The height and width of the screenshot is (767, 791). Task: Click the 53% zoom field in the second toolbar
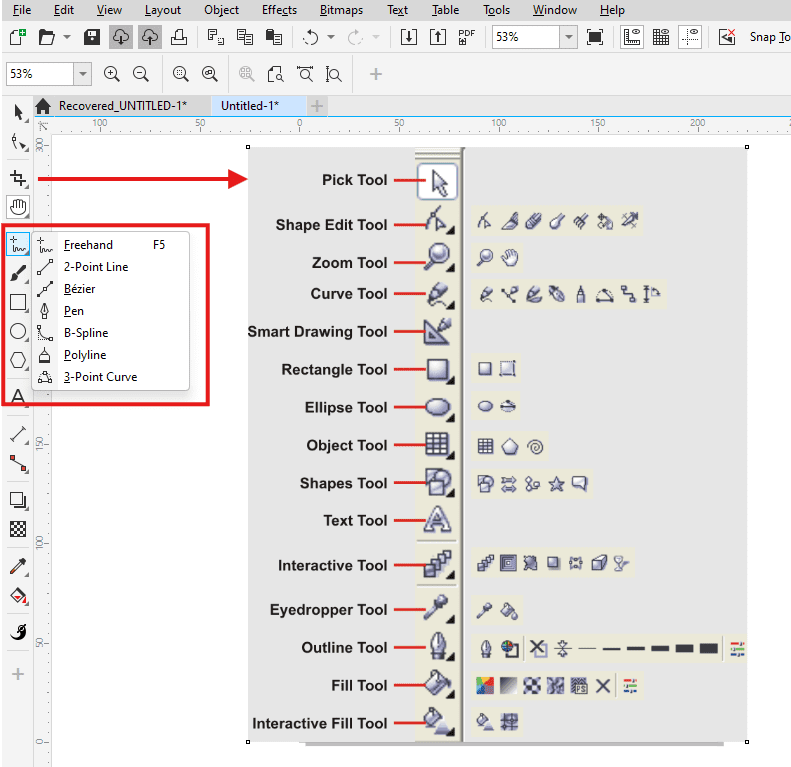tap(38, 74)
